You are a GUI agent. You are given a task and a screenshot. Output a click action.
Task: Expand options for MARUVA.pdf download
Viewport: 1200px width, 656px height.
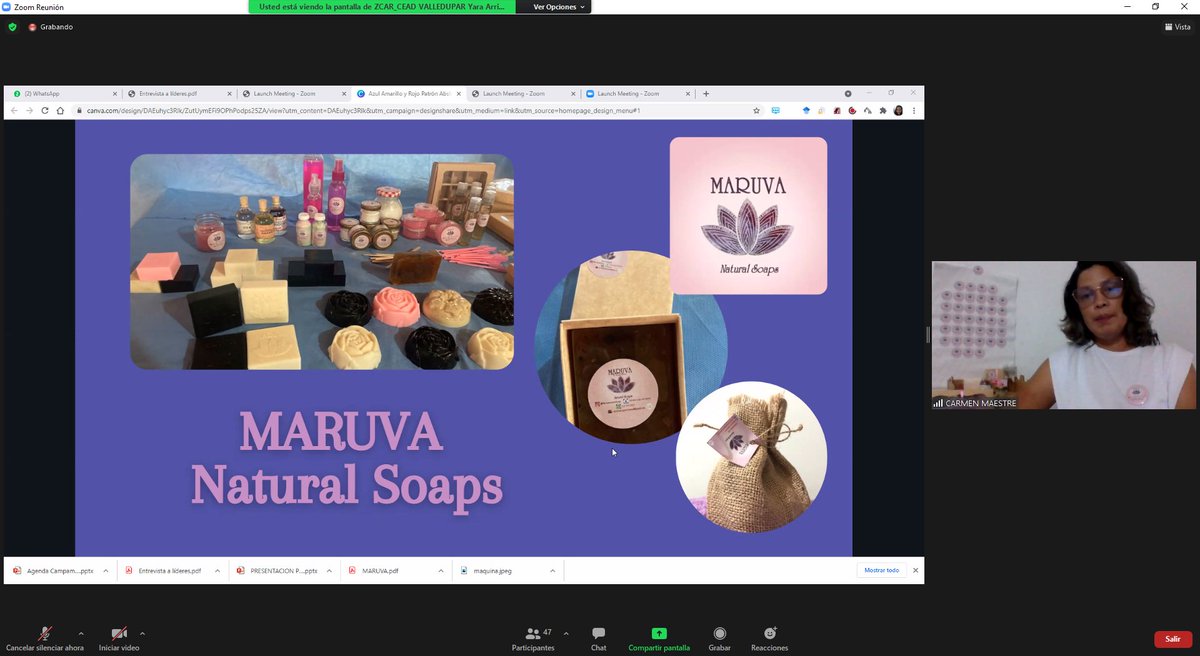[441, 571]
